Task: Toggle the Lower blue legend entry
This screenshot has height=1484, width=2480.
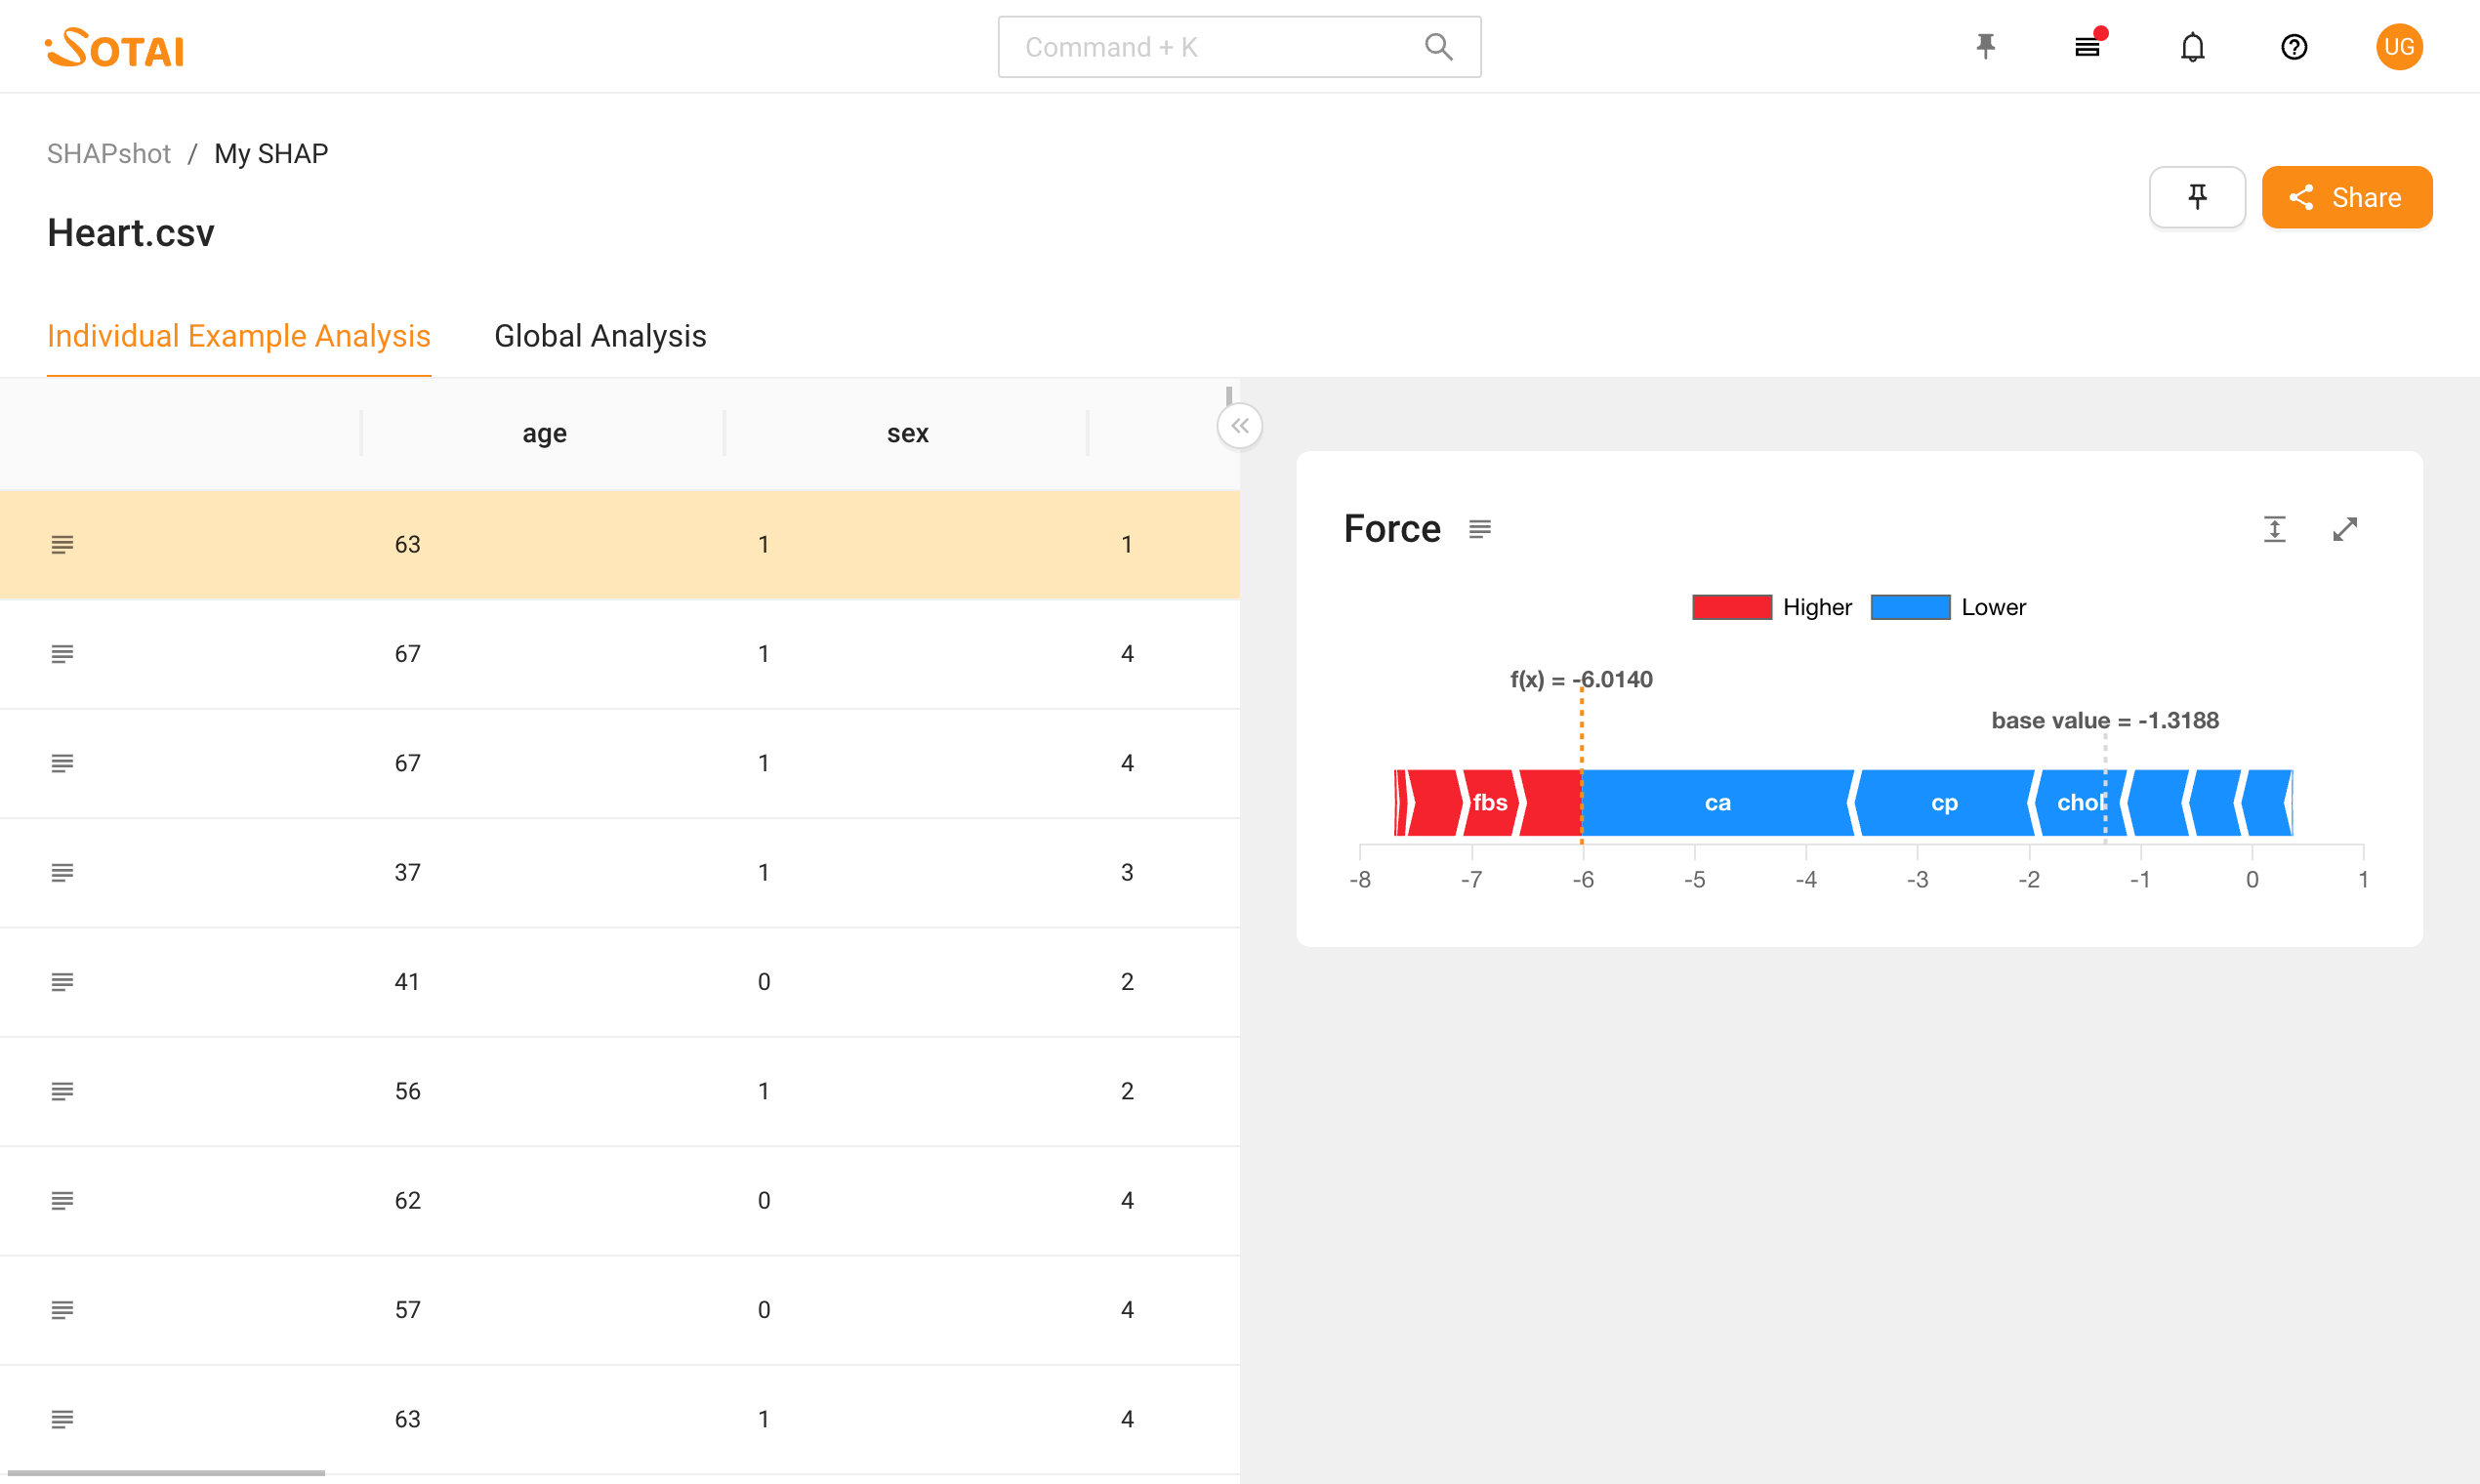Action: [x=1948, y=607]
